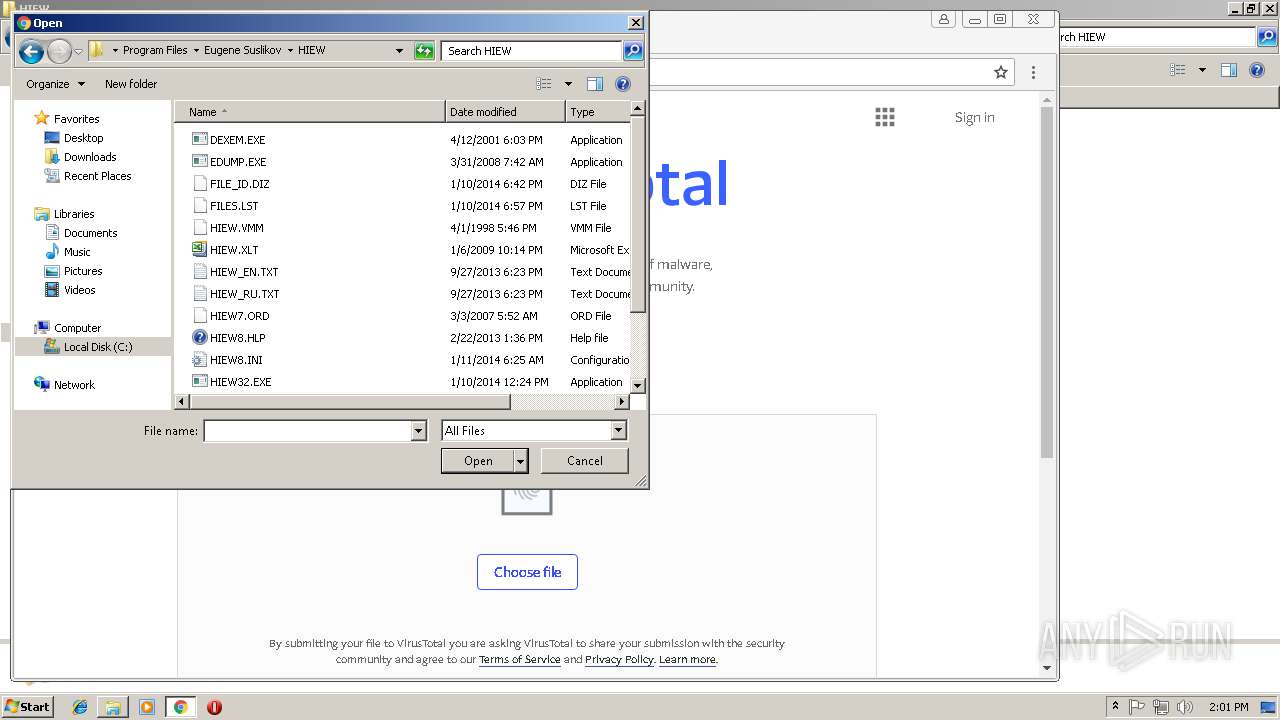Click the search magnifier in Open dialog
The height and width of the screenshot is (720, 1280).
click(632, 51)
